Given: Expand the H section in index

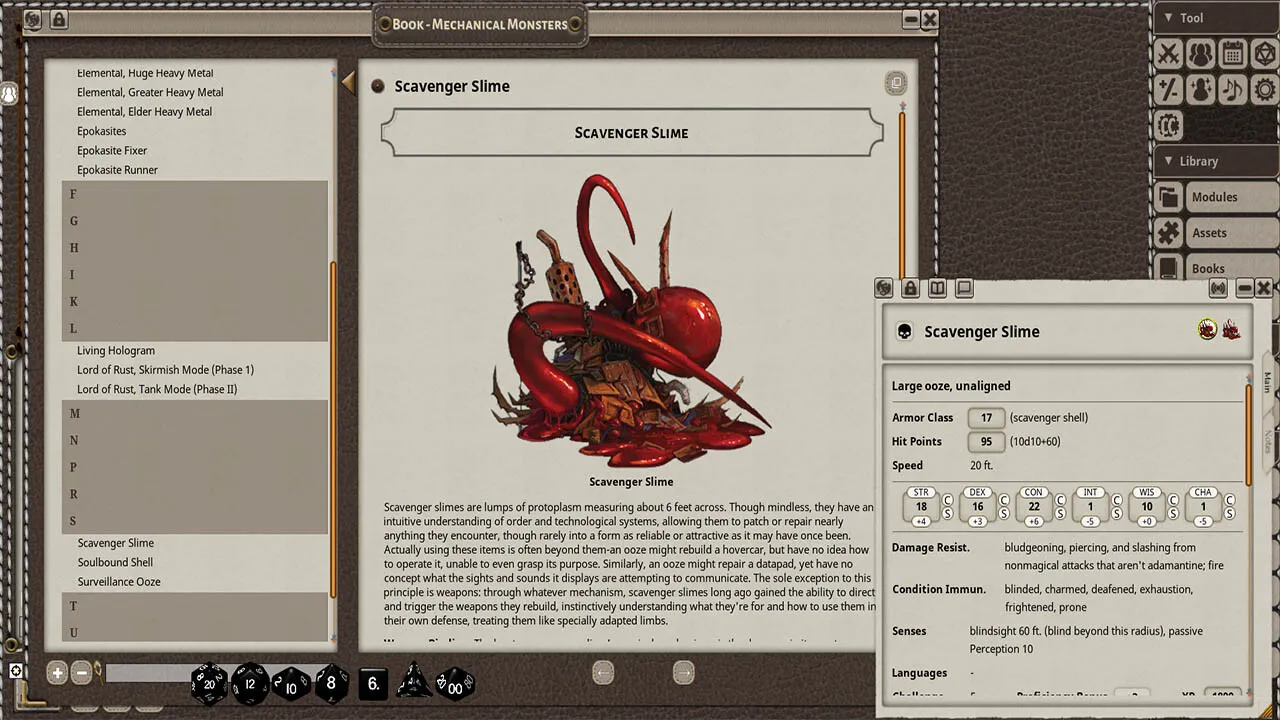Looking at the screenshot, I should click(195, 248).
